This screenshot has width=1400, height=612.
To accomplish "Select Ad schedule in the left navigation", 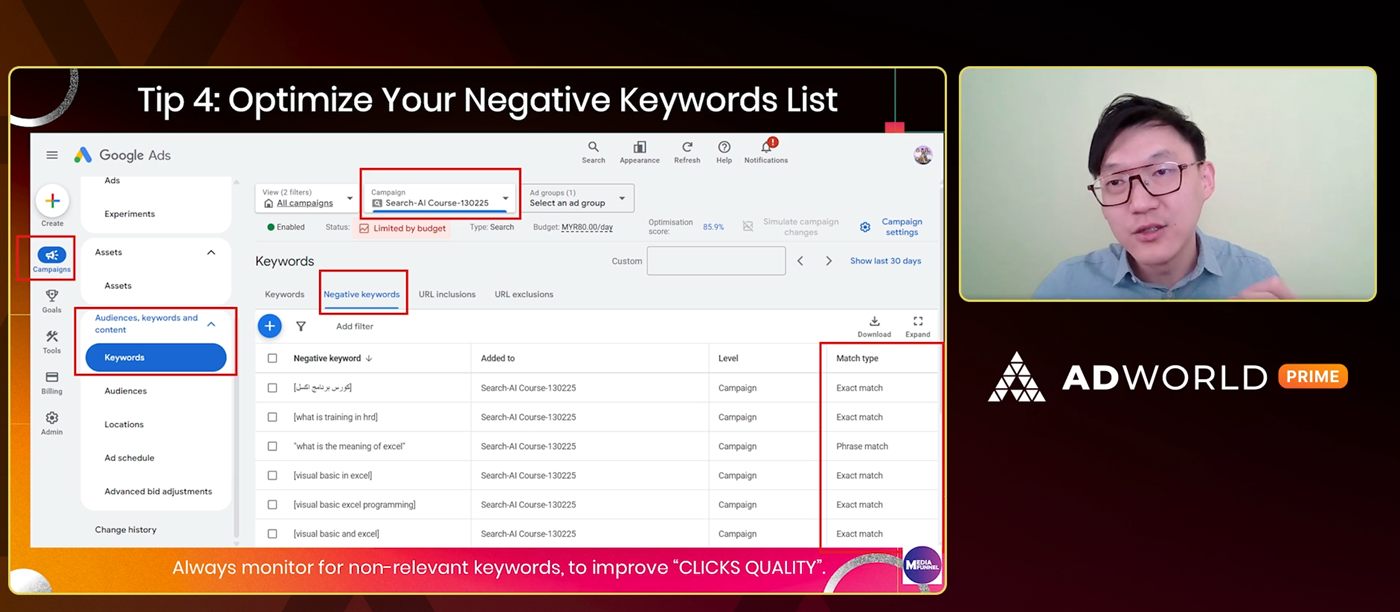I will pos(129,458).
